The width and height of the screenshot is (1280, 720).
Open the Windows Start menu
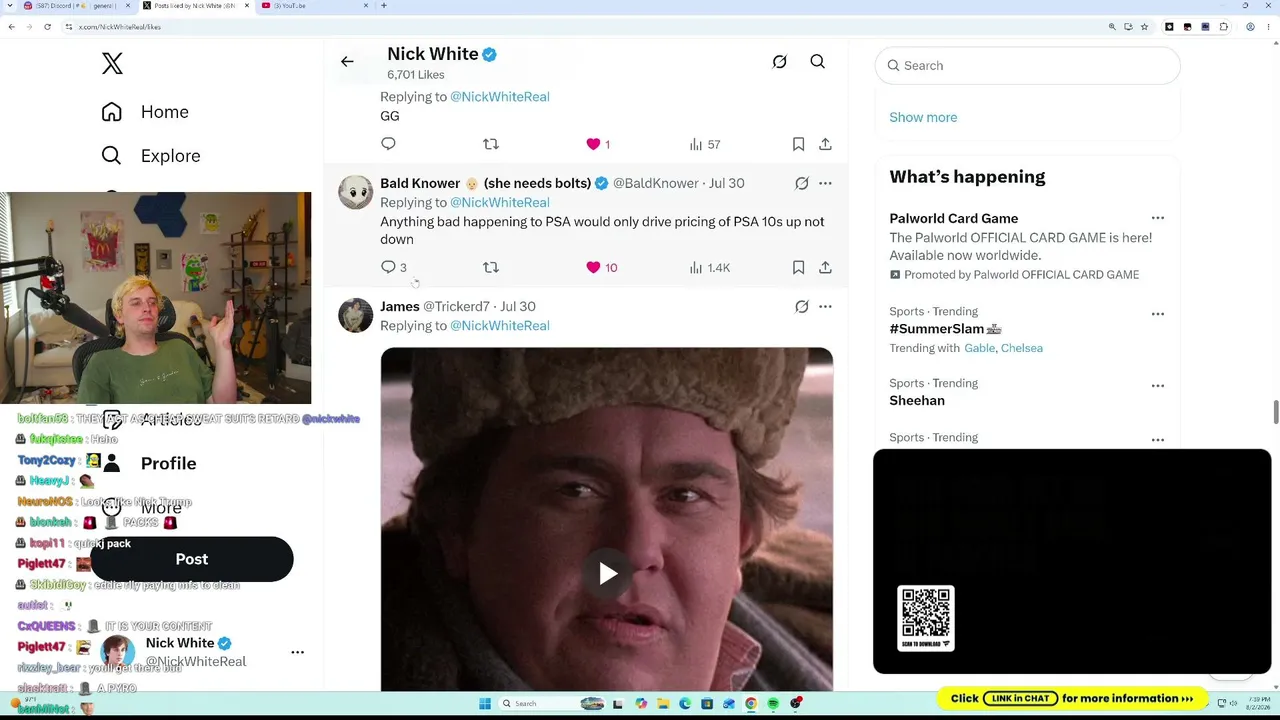coord(485,704)
